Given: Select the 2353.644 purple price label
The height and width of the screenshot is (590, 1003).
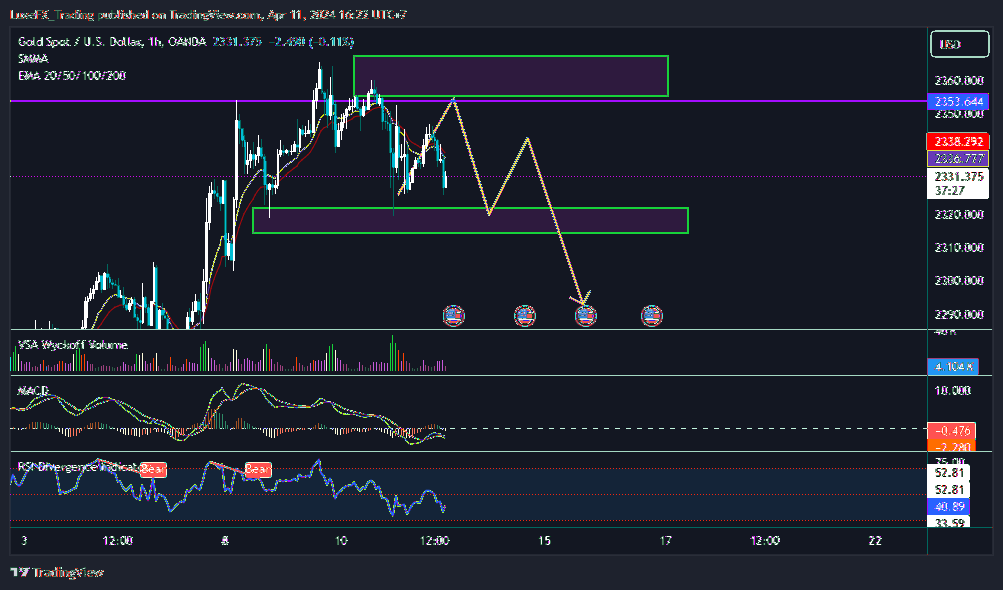Looking at the screenshot, I should [958, 102].
